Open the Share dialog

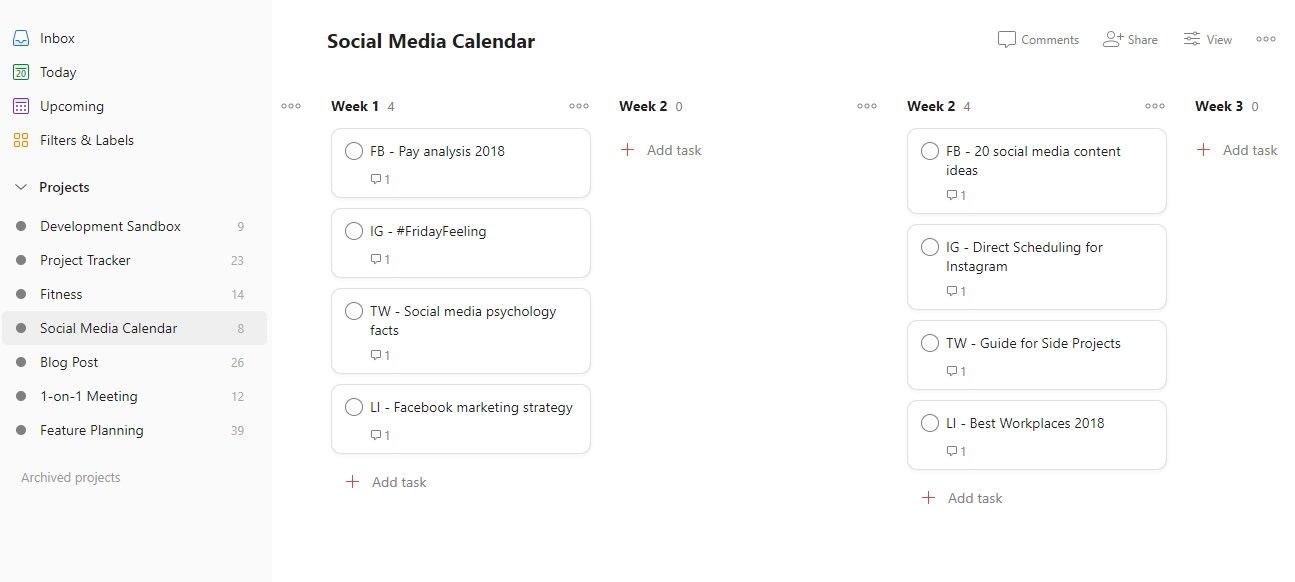click(1131, 39)
